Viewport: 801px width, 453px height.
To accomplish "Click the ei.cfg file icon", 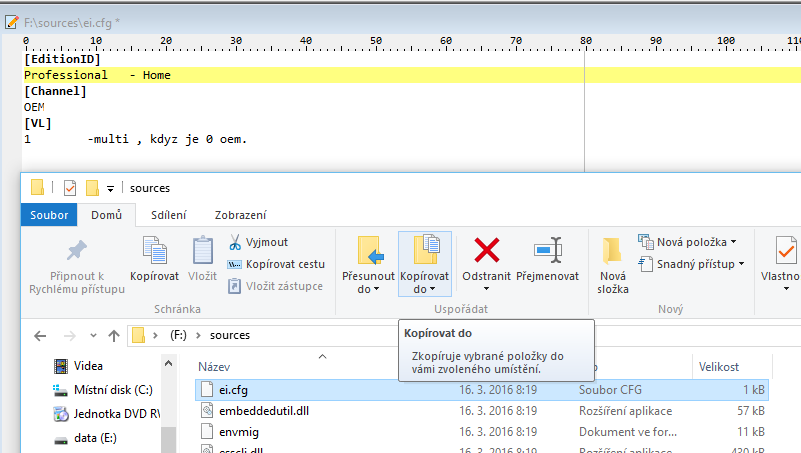I will (207, 389).
